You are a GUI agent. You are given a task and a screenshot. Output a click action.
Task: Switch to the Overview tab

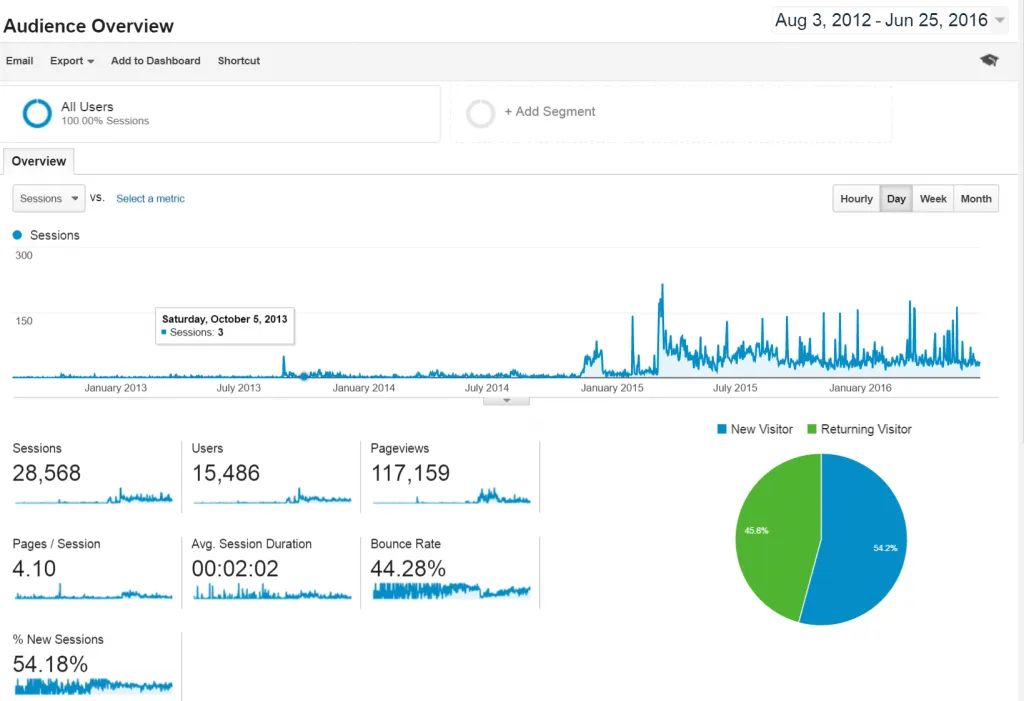click(x=38, y=161)
